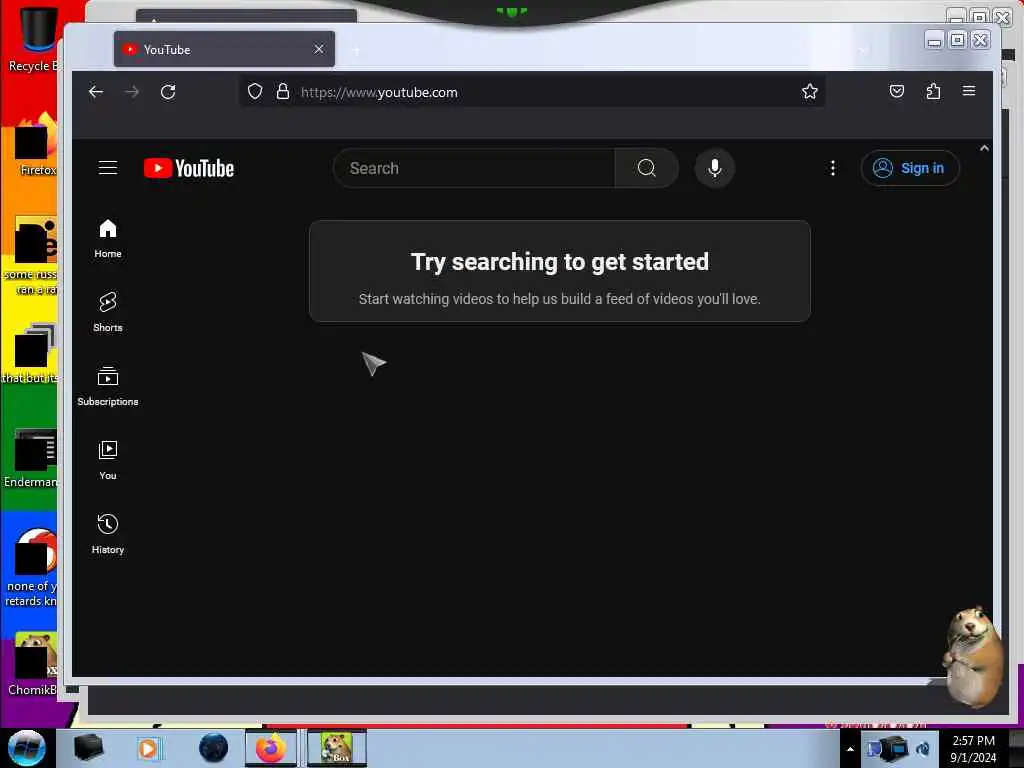Open media player taskbar icon
The width and height of the screenshot is (1024, 768).
click(149, 748)
